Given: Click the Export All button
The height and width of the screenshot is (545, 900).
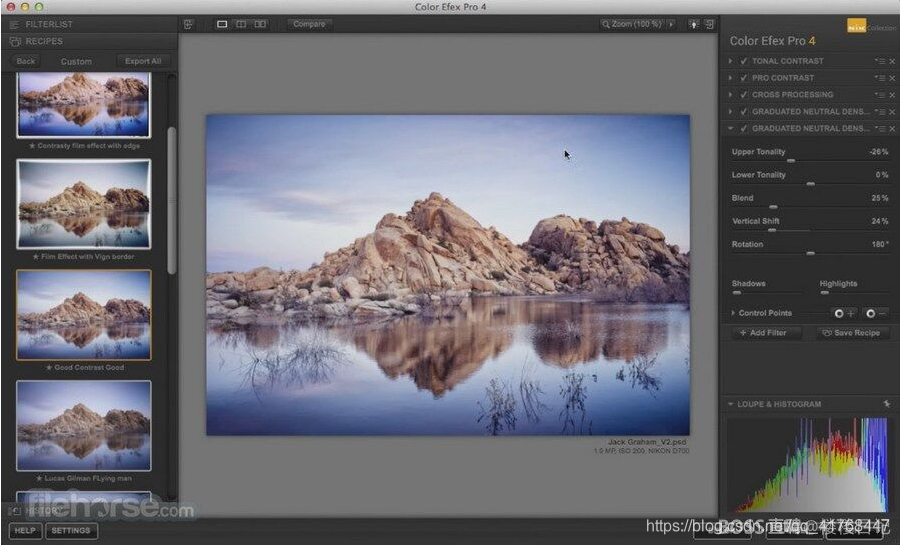Looking at the screenshot, I should point(143,61).
